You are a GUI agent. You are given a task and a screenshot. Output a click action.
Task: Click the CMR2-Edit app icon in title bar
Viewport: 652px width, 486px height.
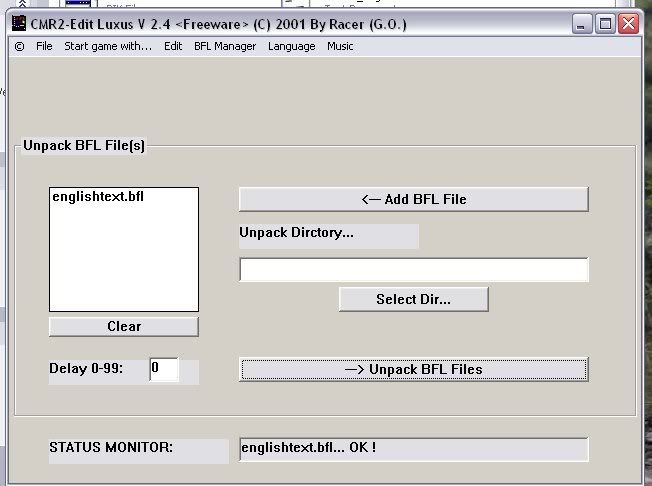[19, 23]
